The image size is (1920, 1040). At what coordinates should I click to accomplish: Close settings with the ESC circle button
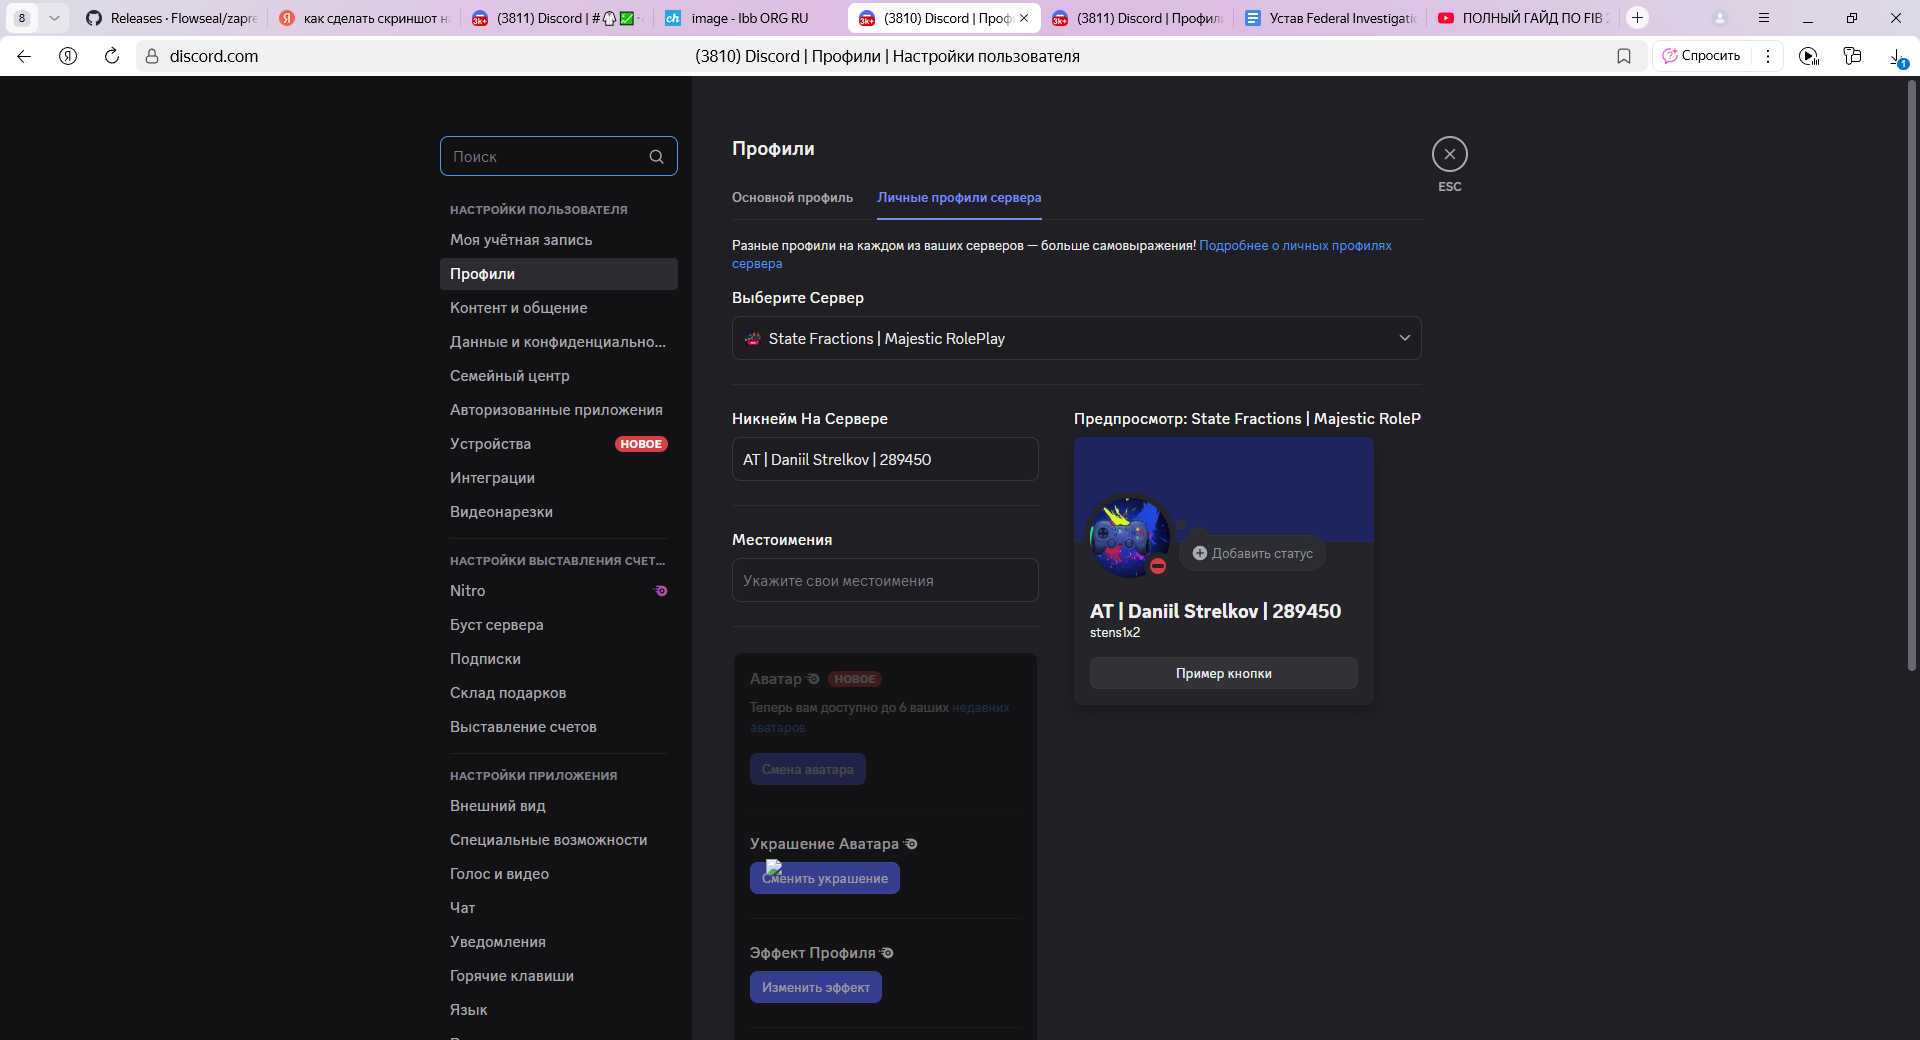click(x=1449, y=154)
